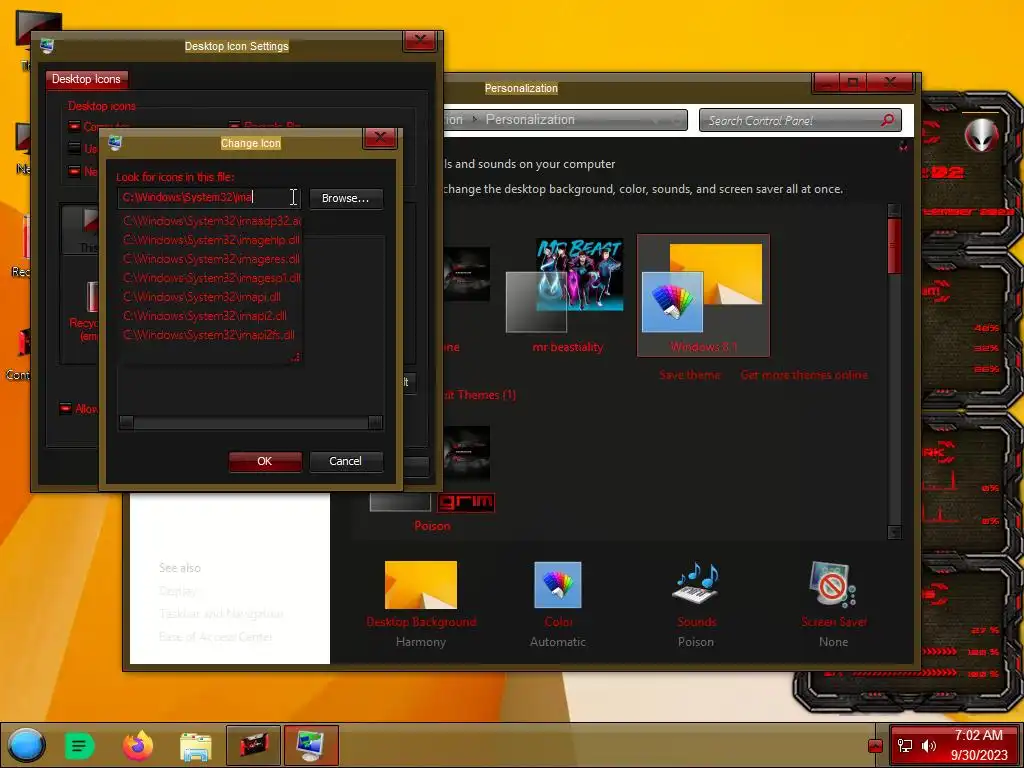Viewport: 1024px width, 768px height.
Task: Click Desktop Icon Settings title bar icon
Action: click(47, 46)
